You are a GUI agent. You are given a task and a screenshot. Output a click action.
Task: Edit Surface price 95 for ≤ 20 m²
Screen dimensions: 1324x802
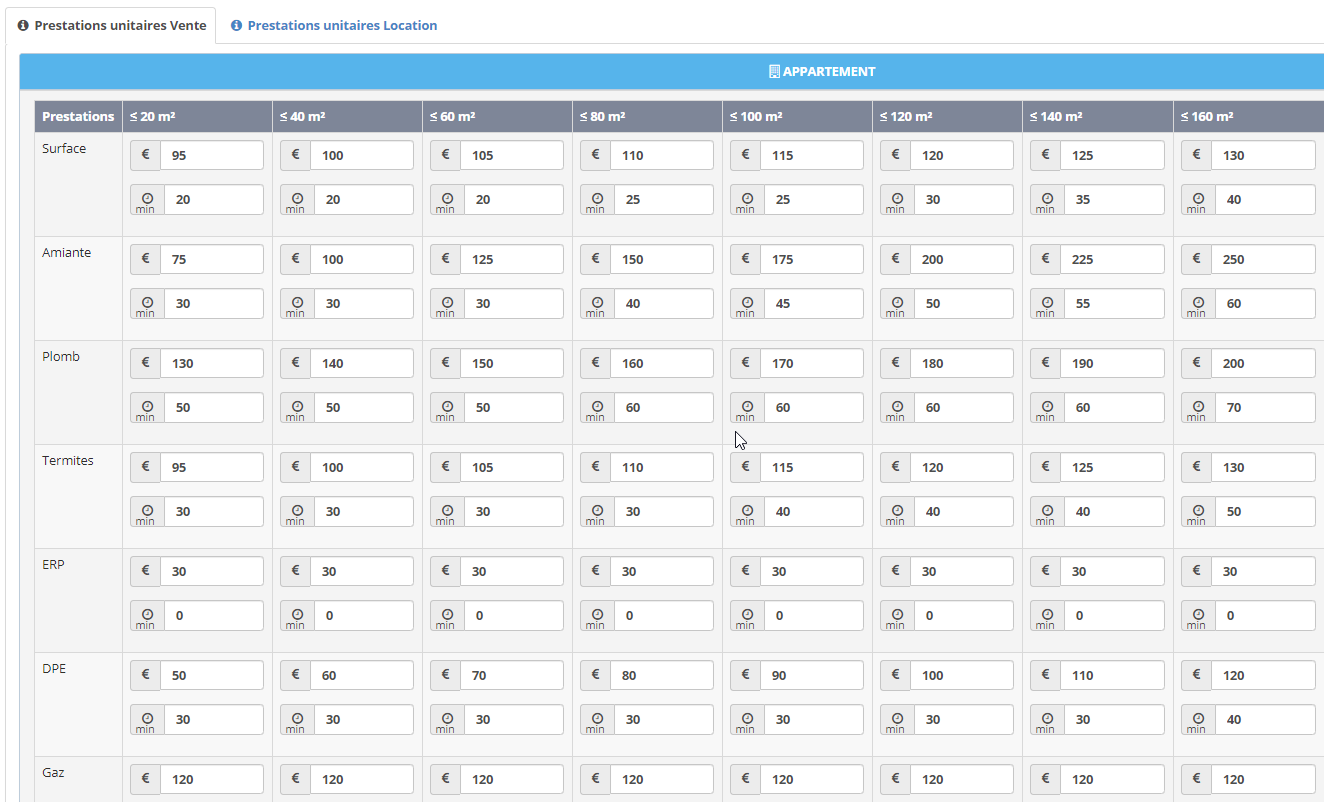pyautogui.click(x=212, y=155)
